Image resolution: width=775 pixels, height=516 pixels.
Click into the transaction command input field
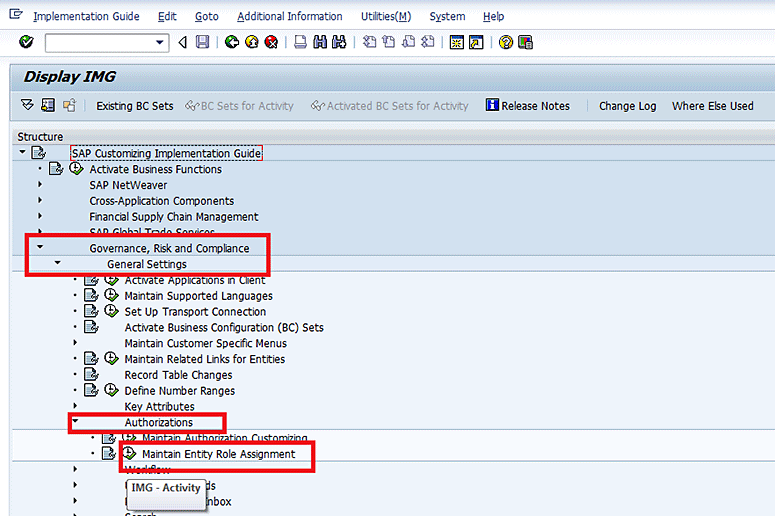[x=98, y=42]
